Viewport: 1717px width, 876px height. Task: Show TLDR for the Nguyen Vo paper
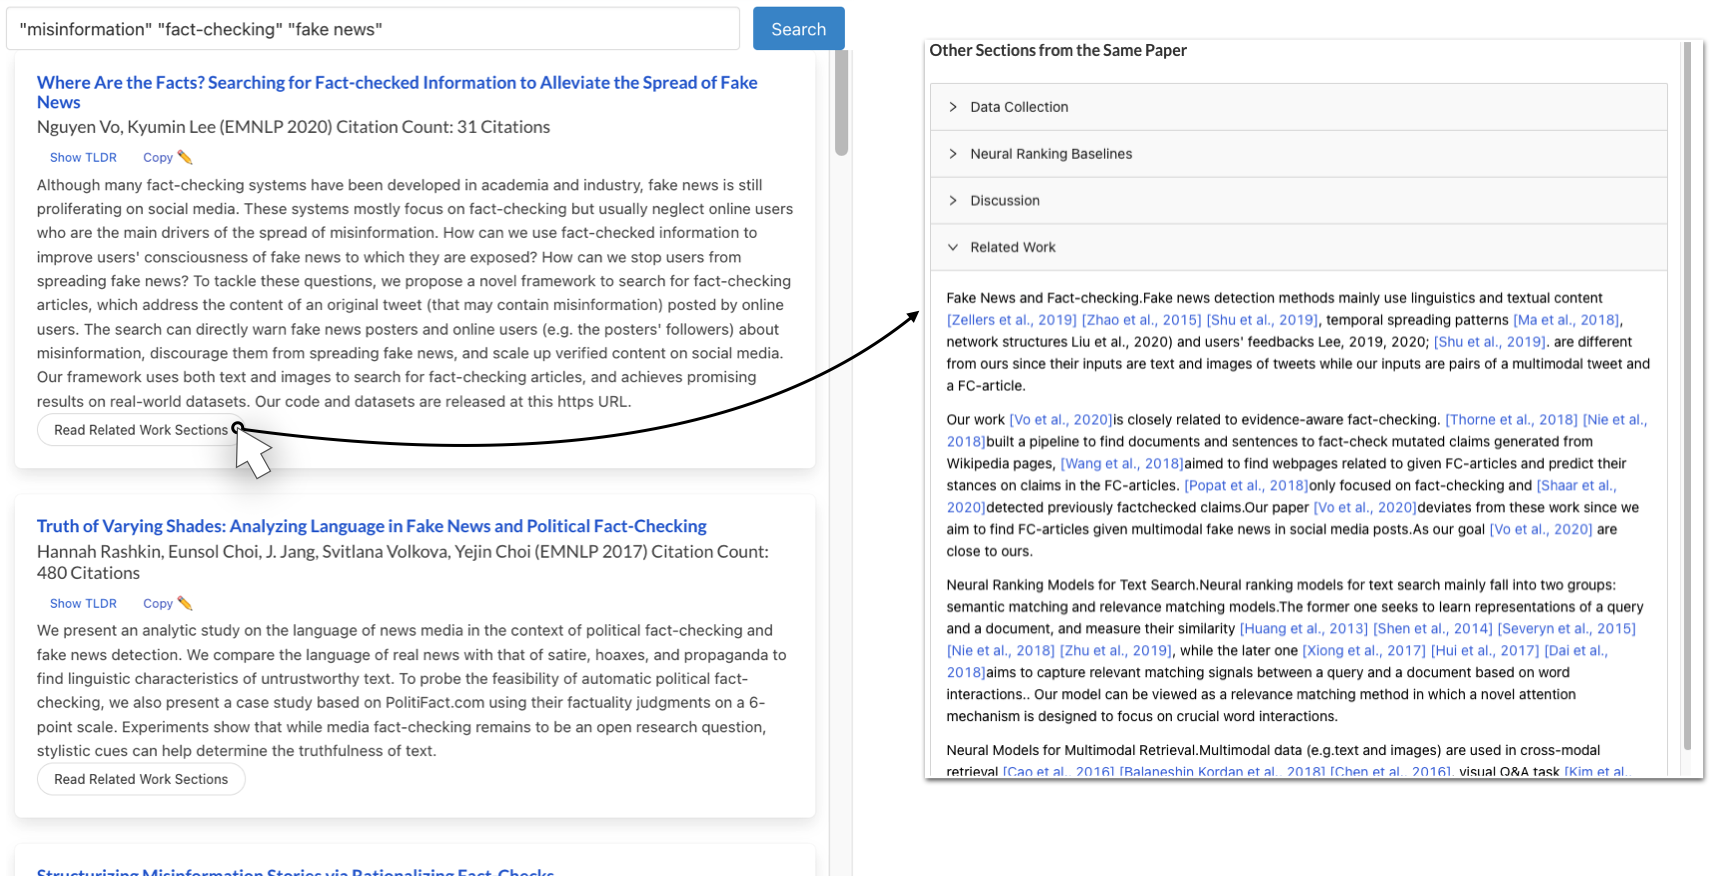[83, 158]
